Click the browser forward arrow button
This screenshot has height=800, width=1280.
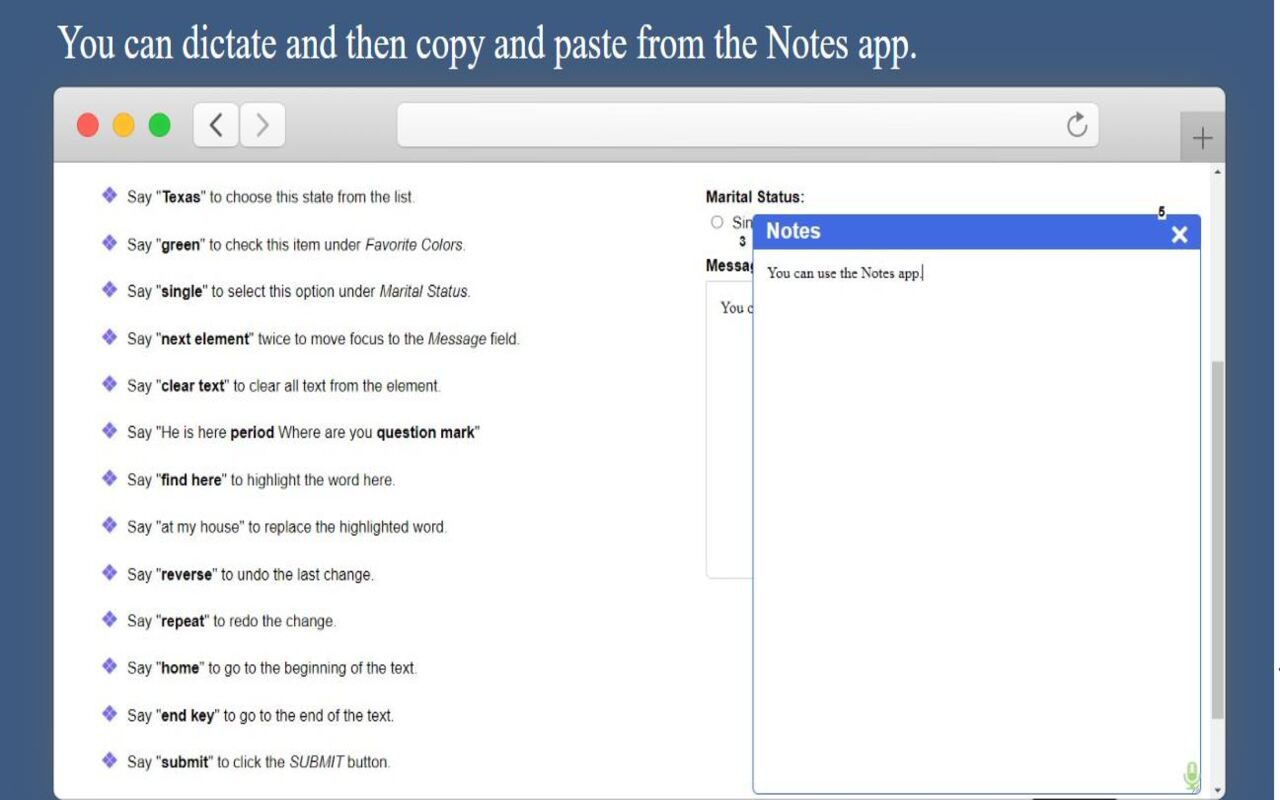(262, 125)
